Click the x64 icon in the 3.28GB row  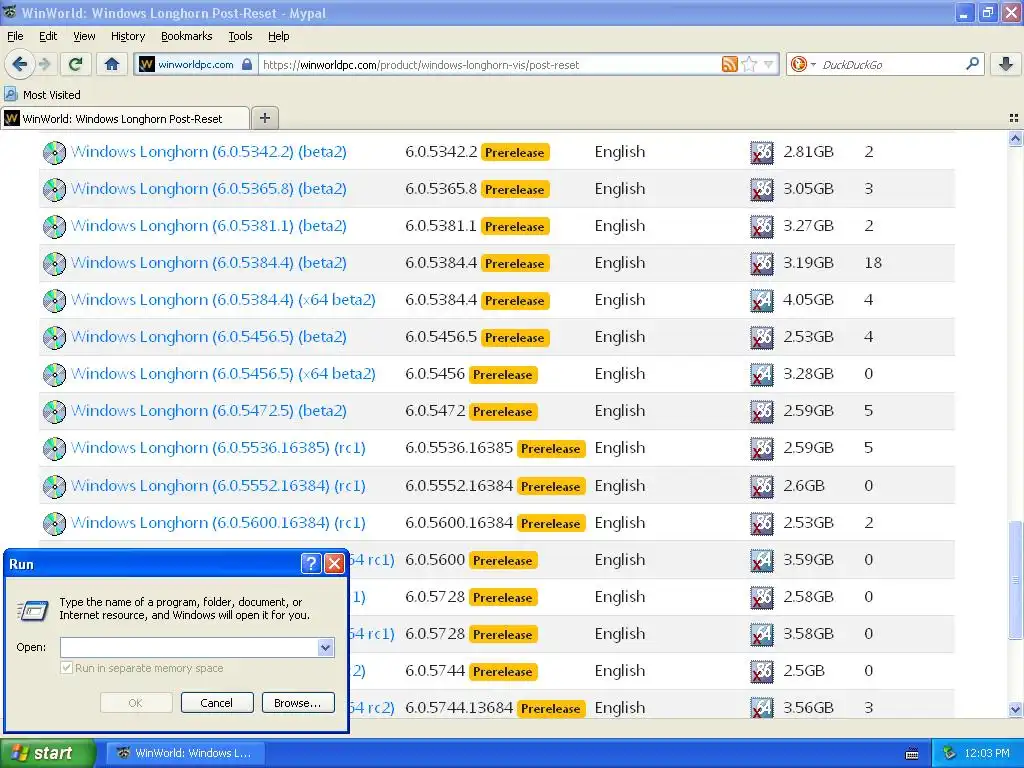pyautogui.click(x=761, y=374)
